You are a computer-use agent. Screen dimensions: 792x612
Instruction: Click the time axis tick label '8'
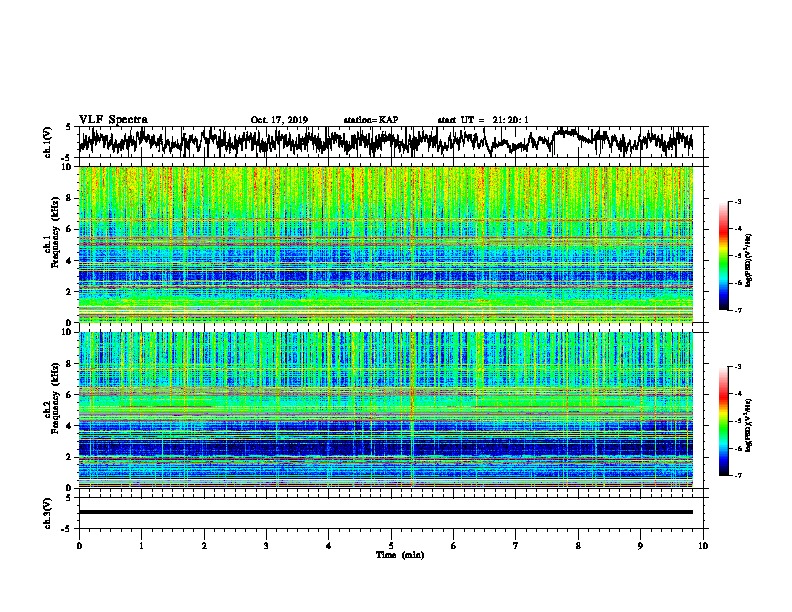click(x=578, y=546)
